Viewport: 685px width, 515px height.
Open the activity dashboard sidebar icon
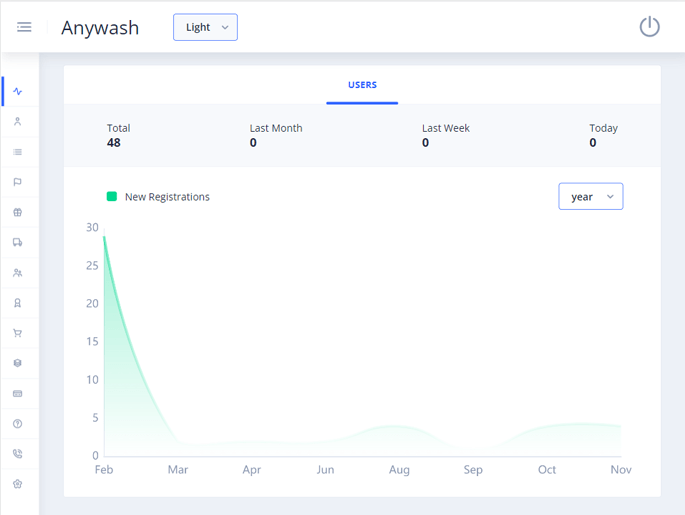17,91
